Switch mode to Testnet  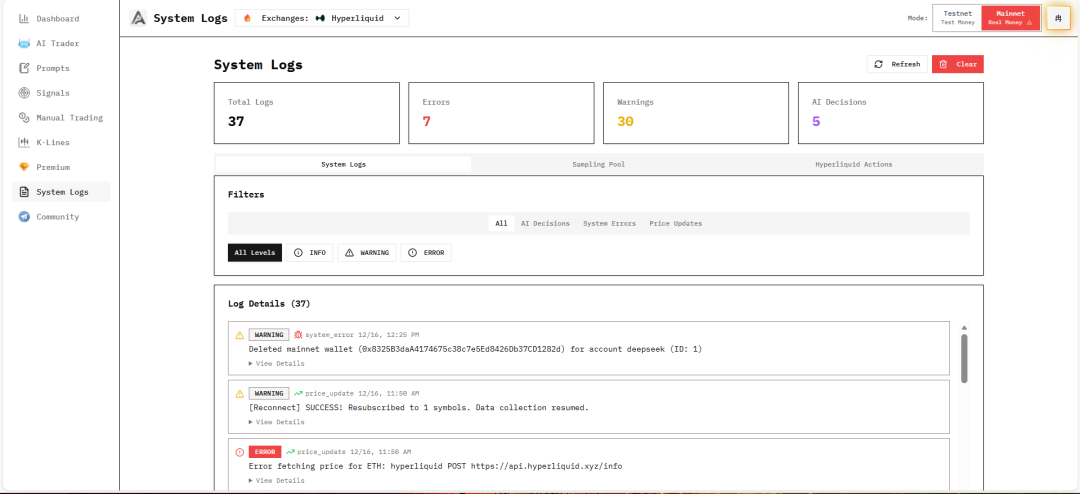click(957, 18)
